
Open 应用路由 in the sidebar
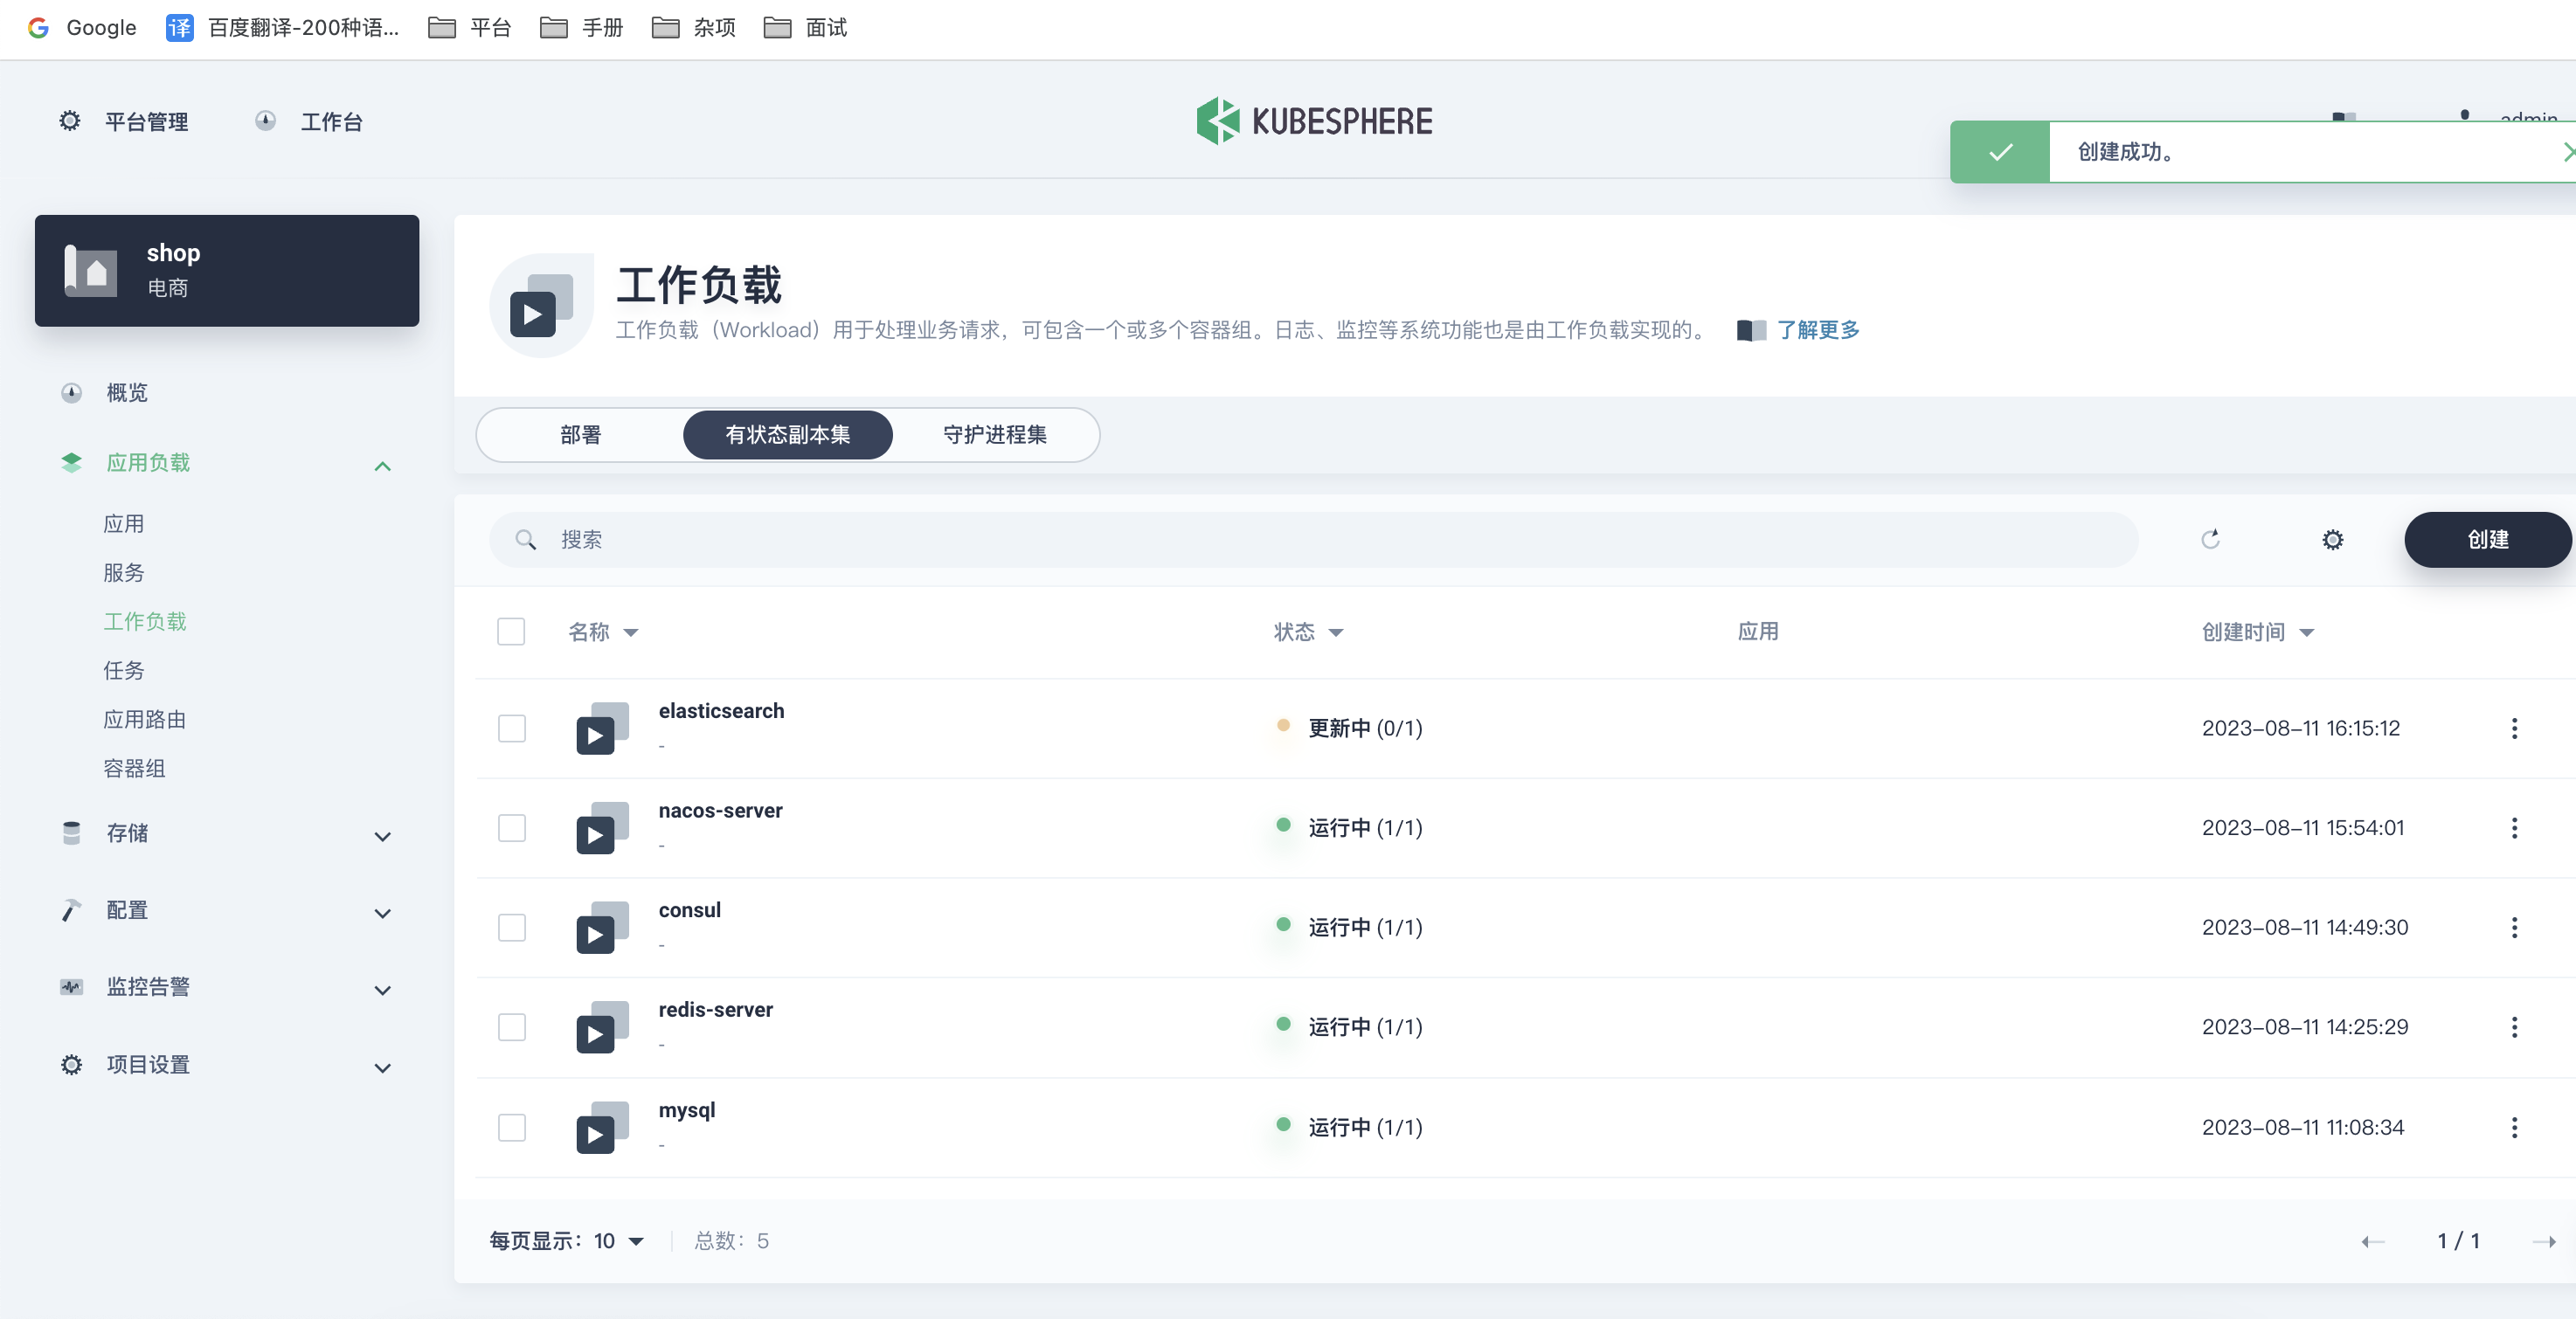pyautogui.click(x=145, y=719)
